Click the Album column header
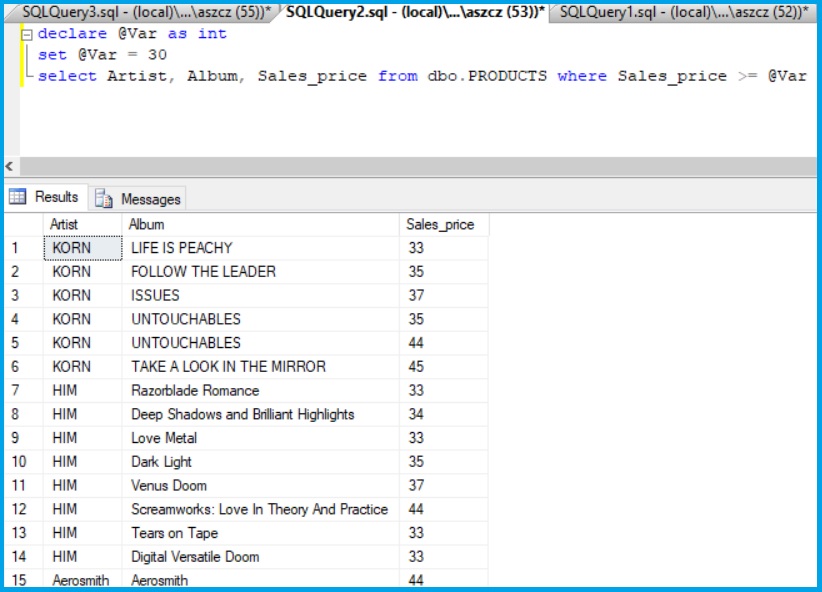The image size is (822, 592). [147, 224]
